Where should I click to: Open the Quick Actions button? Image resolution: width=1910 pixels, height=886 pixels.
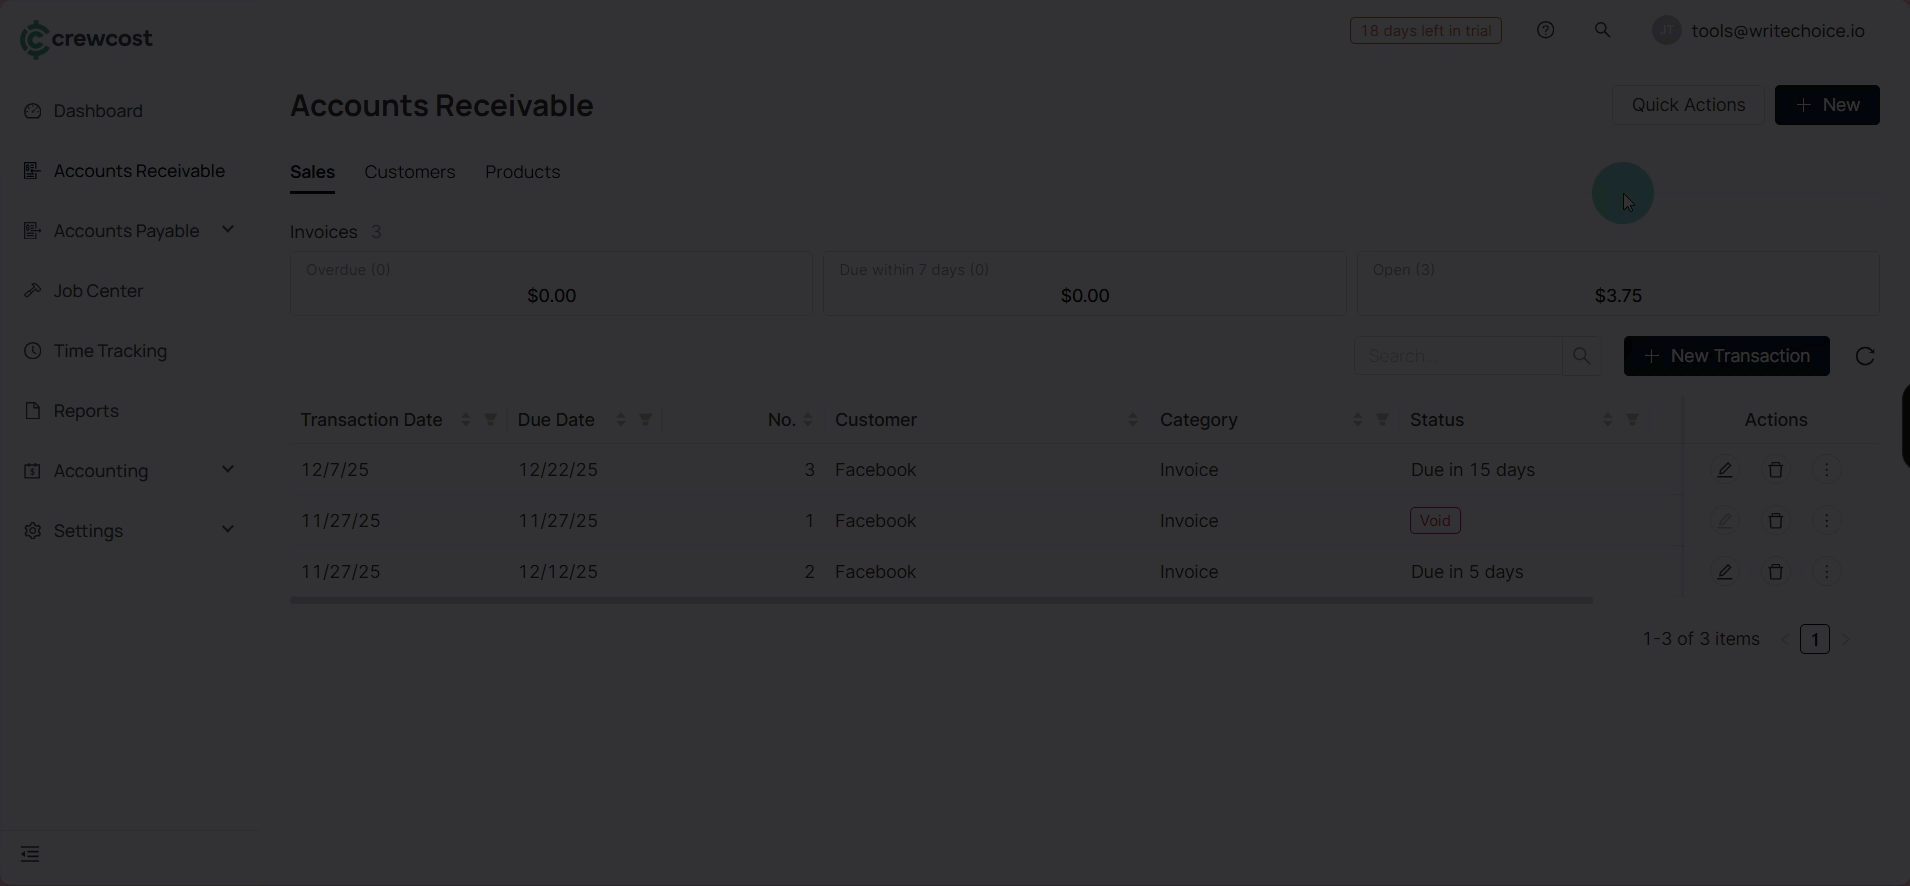pos(1688,105)
